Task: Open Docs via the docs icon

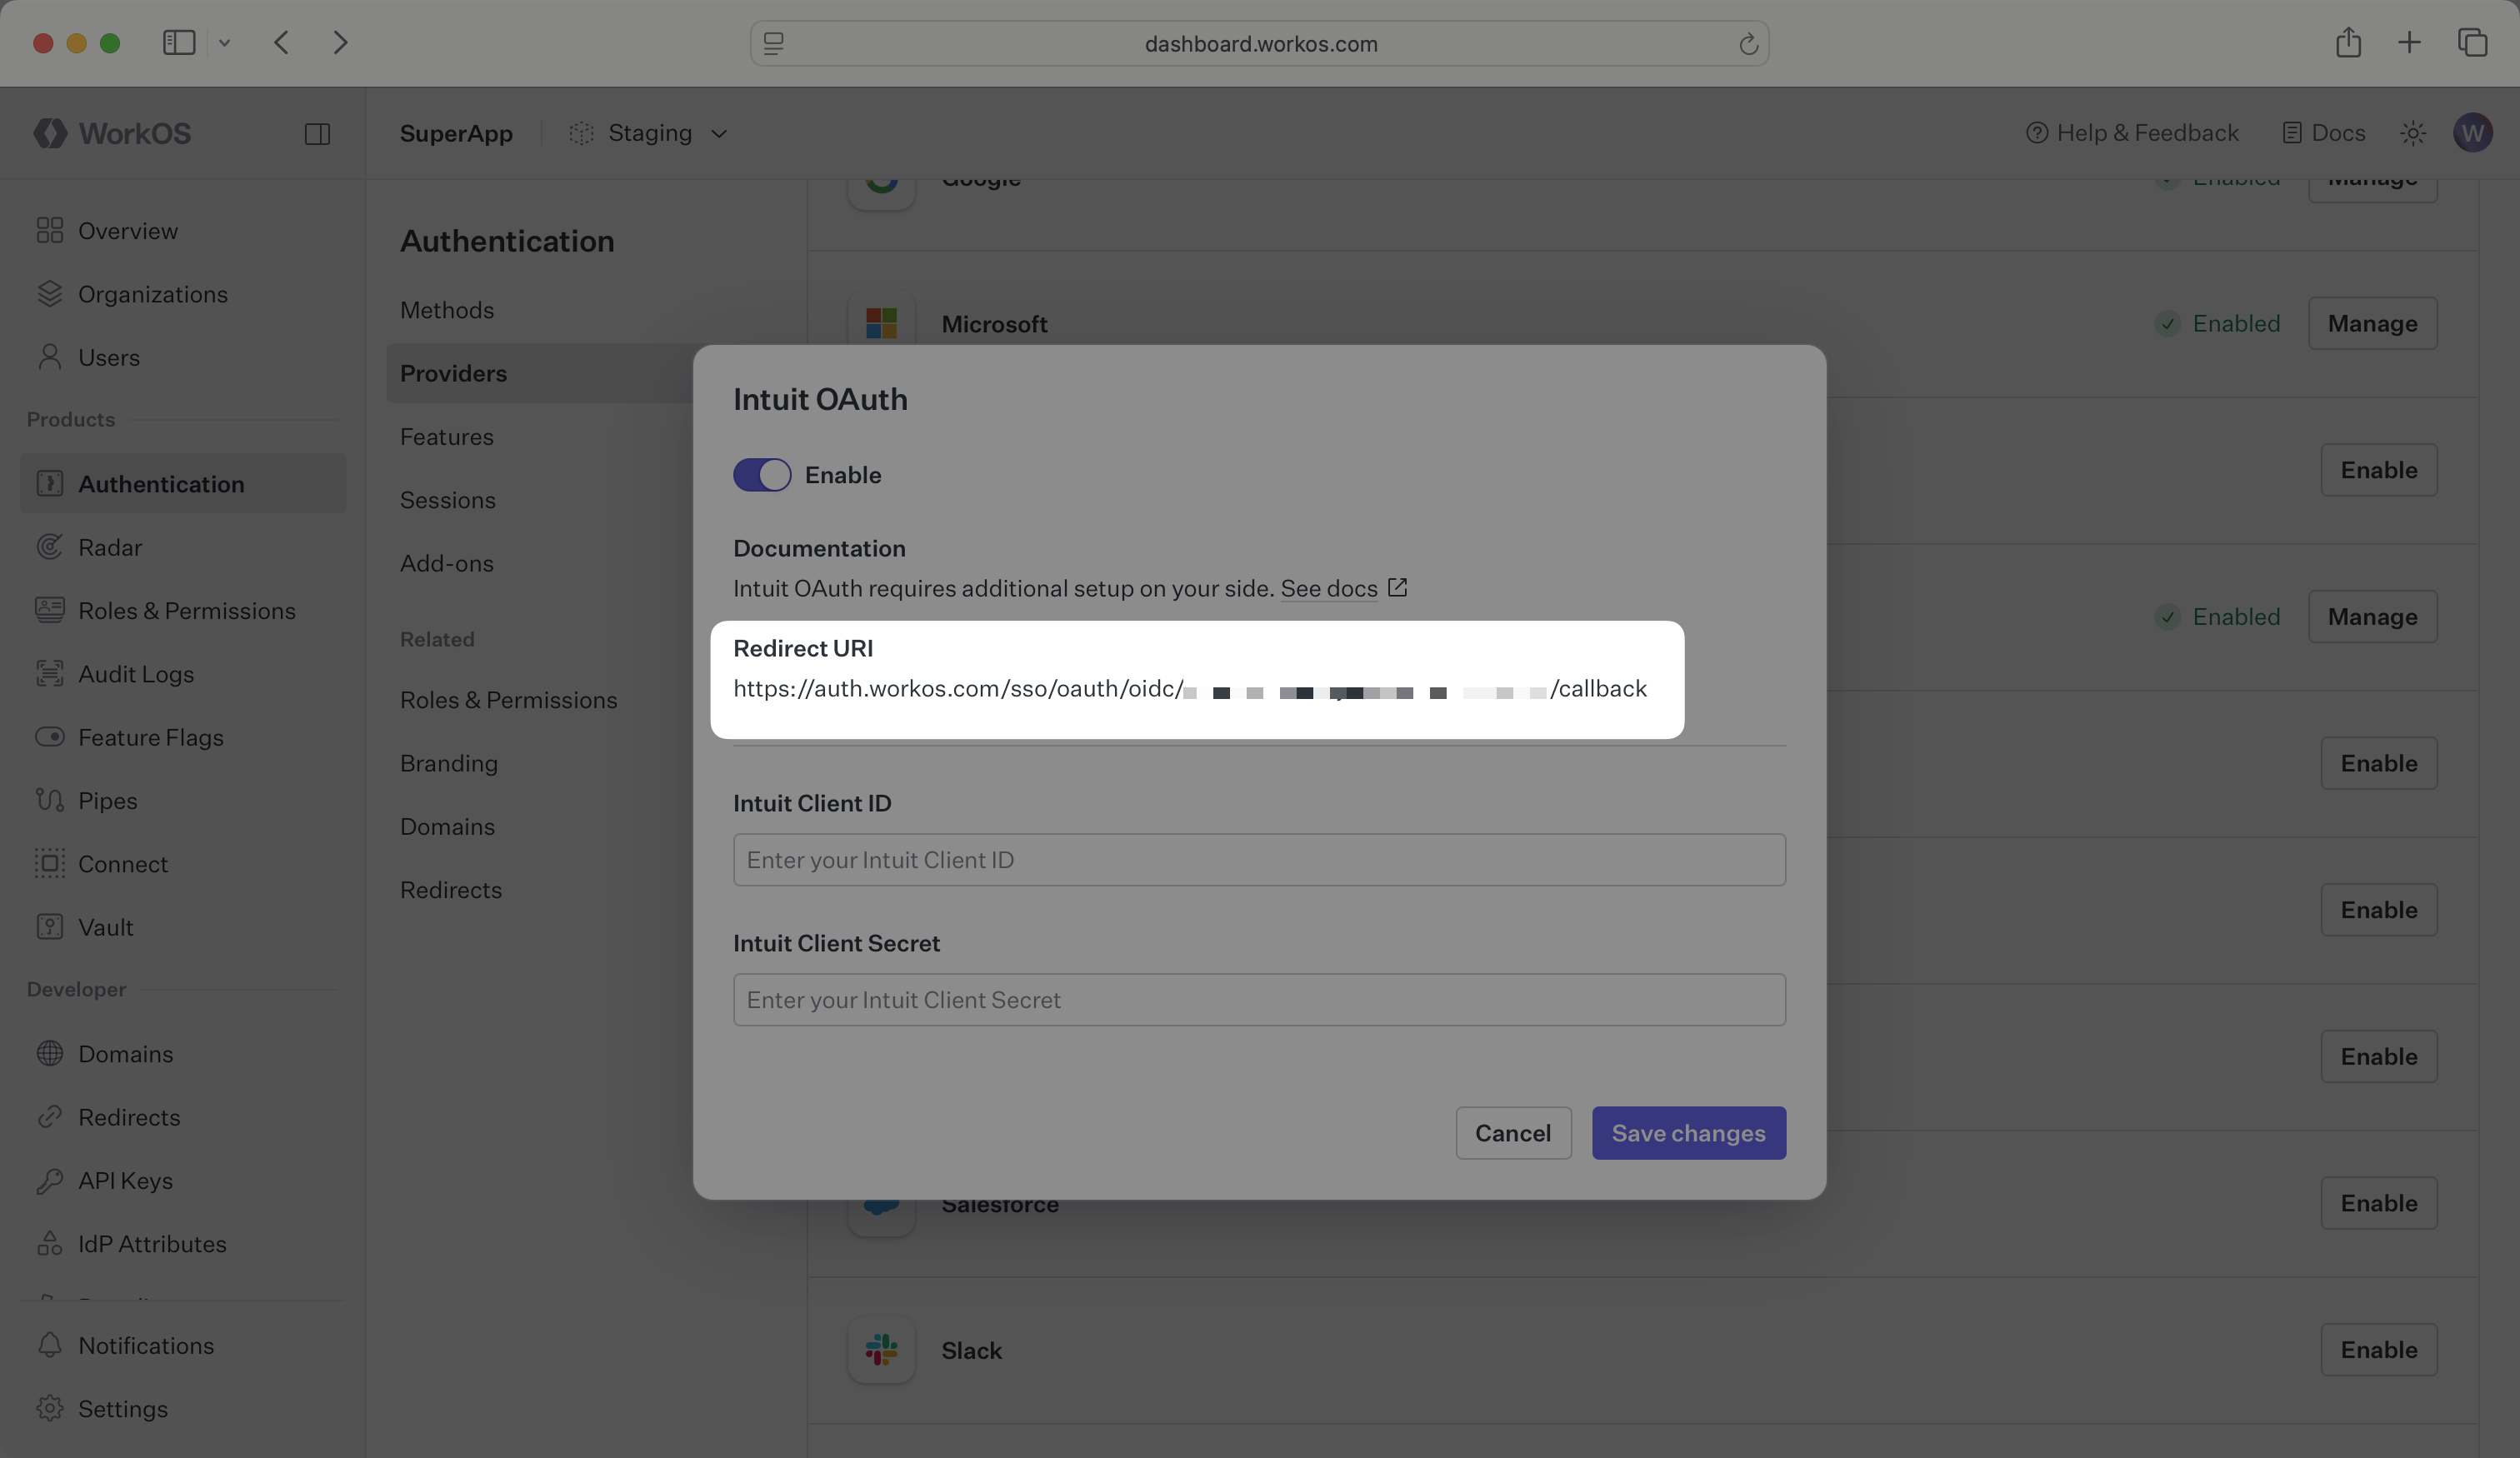Action: 2290,133
